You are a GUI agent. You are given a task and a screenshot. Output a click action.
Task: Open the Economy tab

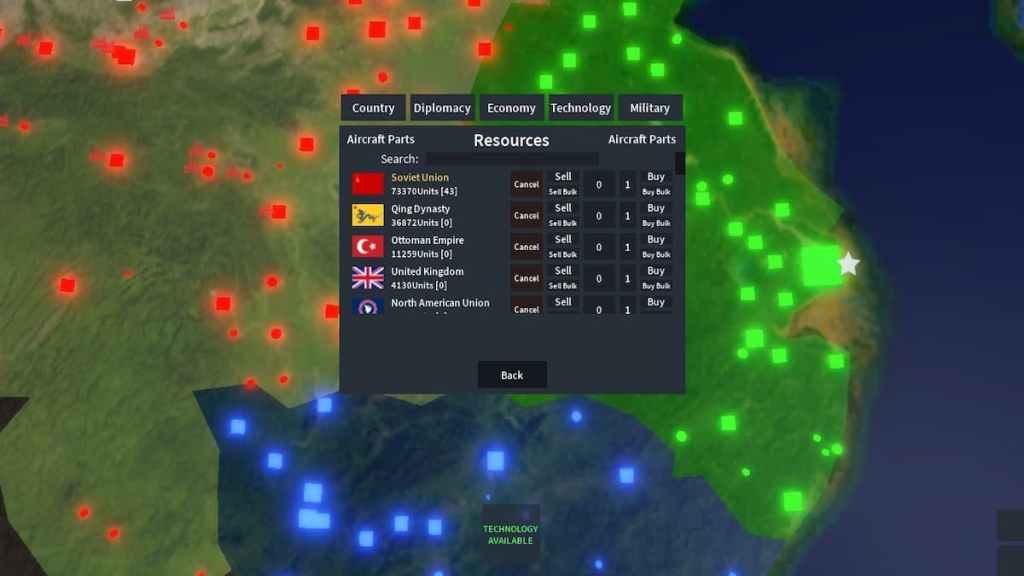coord(511,108)
